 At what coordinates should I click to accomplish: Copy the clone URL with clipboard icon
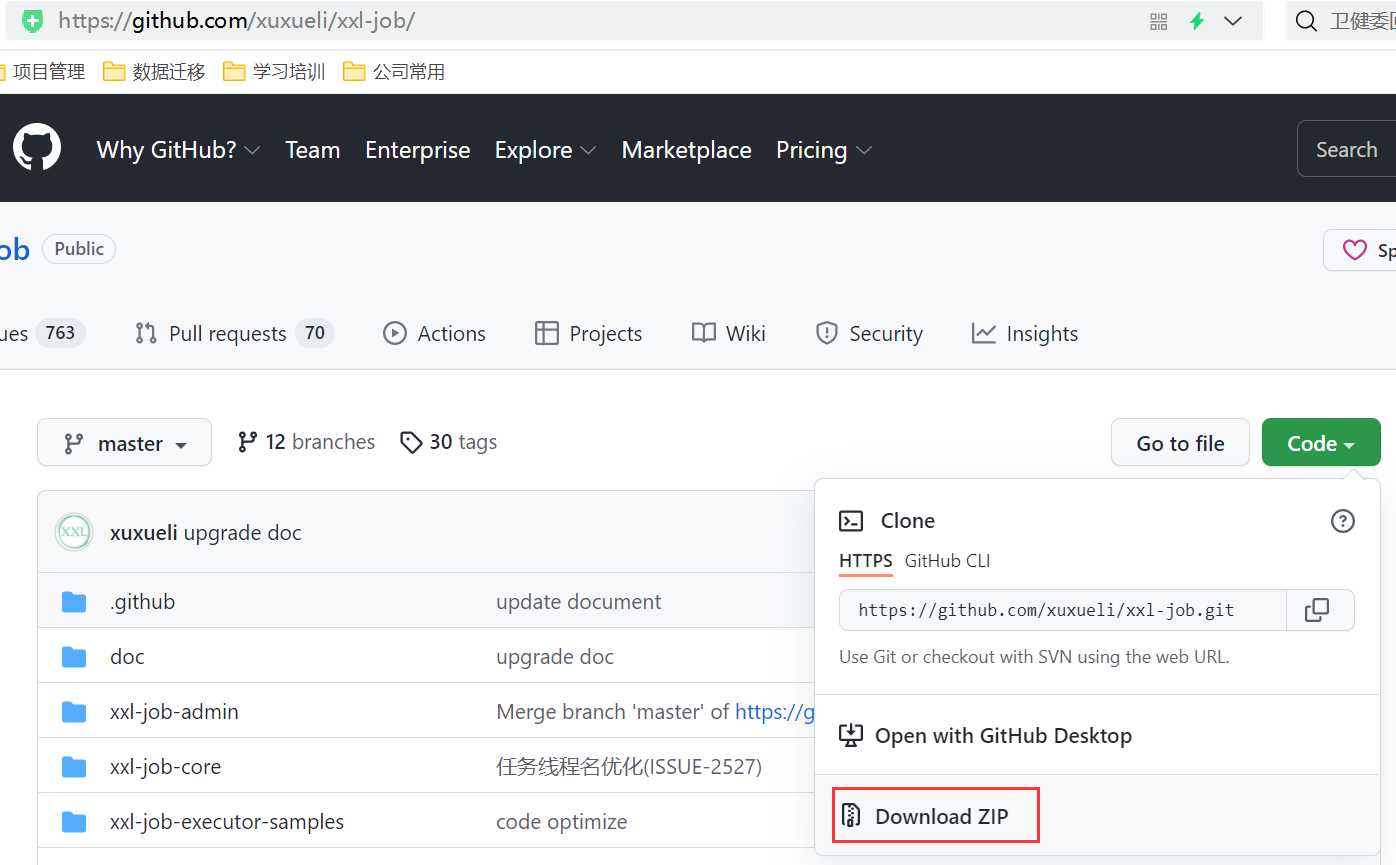[1318, 610]
